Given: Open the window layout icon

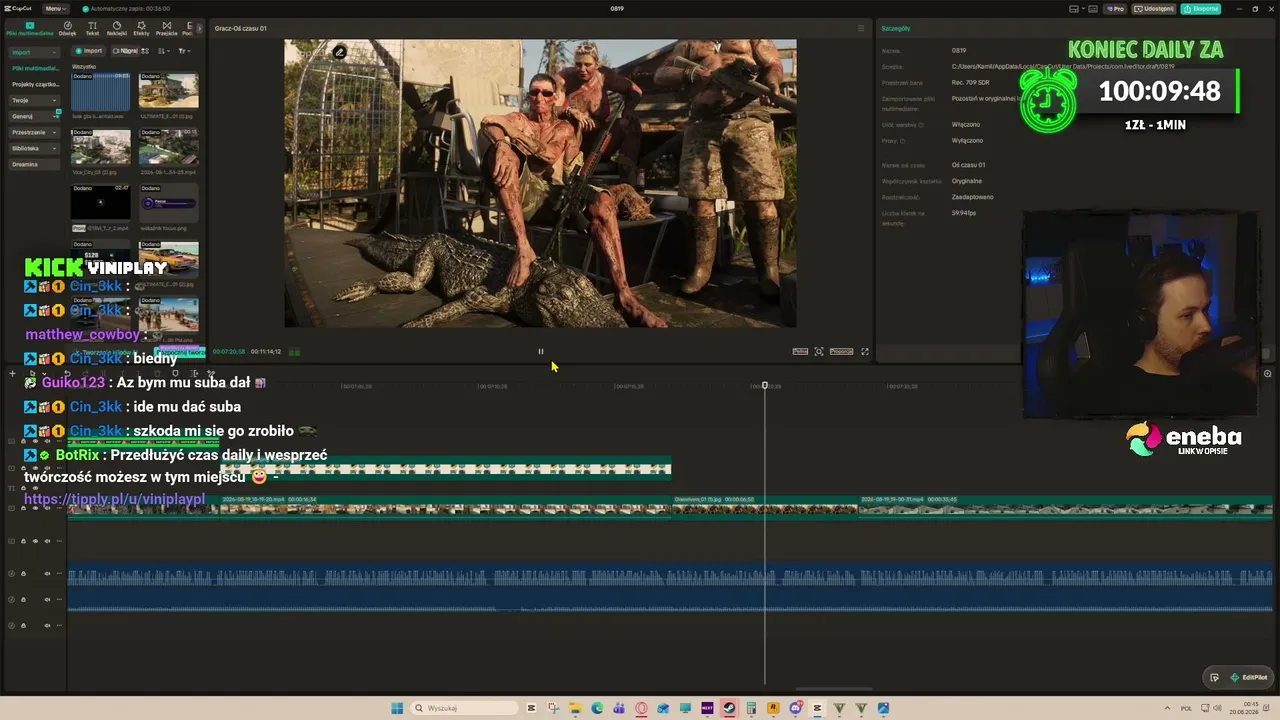Looking at the screenshot, I should (1075, 9).
